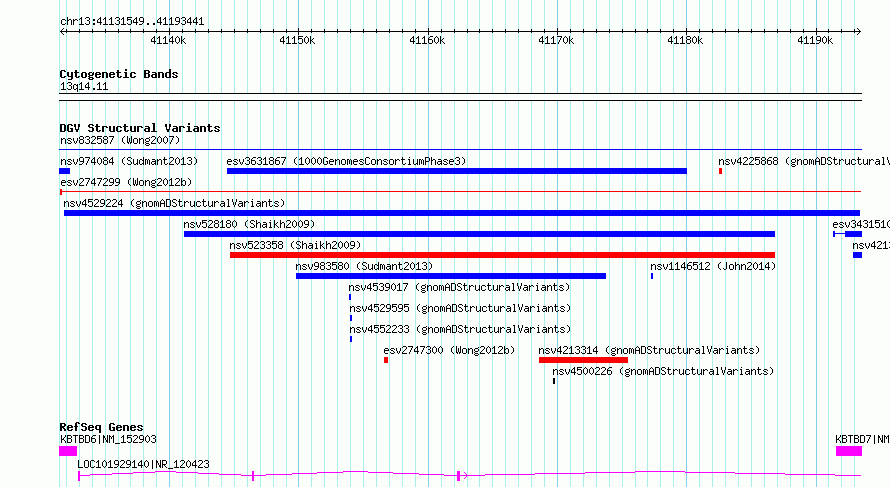890x487 pixels.
Task: Select variant label esv3631867 (1000GenomesConsortiumPhase3)
Action: (x=346, y=161)
